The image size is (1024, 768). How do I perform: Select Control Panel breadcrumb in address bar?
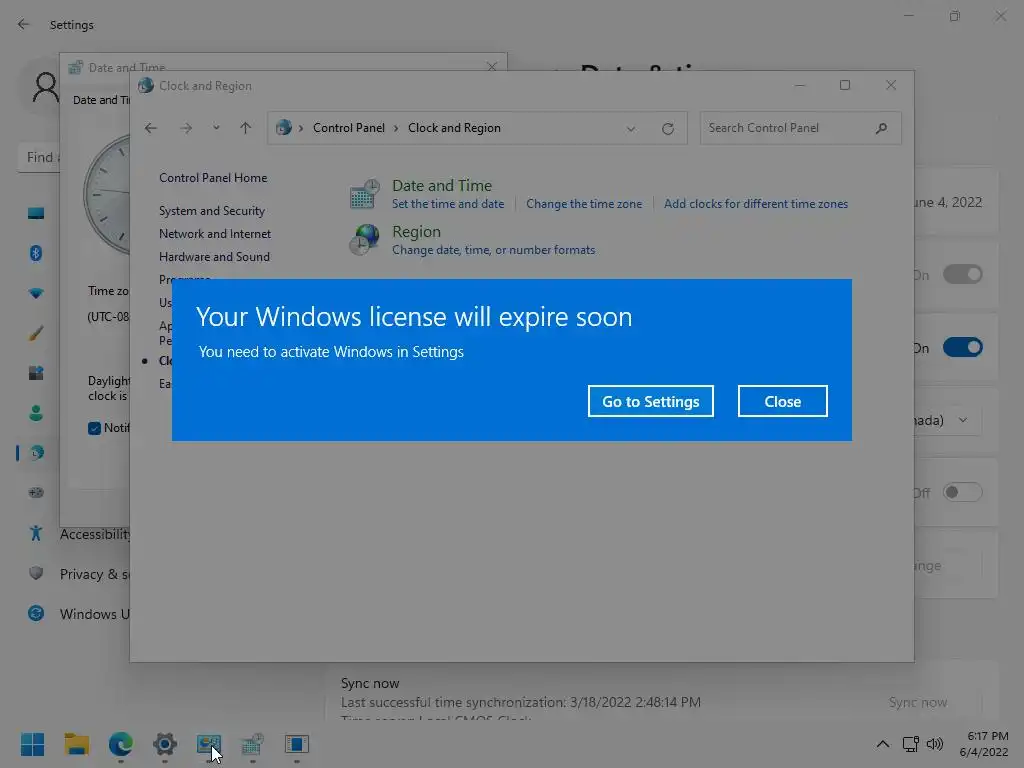[x=349, y=128]
